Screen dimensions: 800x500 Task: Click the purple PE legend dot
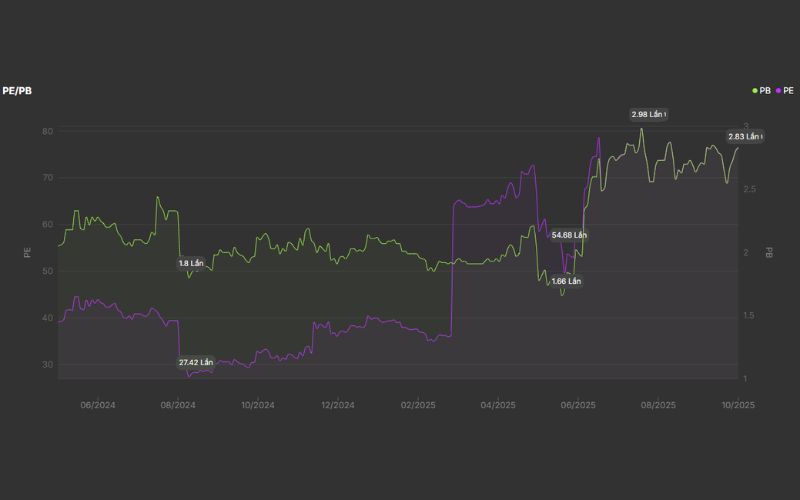[778, 90]
